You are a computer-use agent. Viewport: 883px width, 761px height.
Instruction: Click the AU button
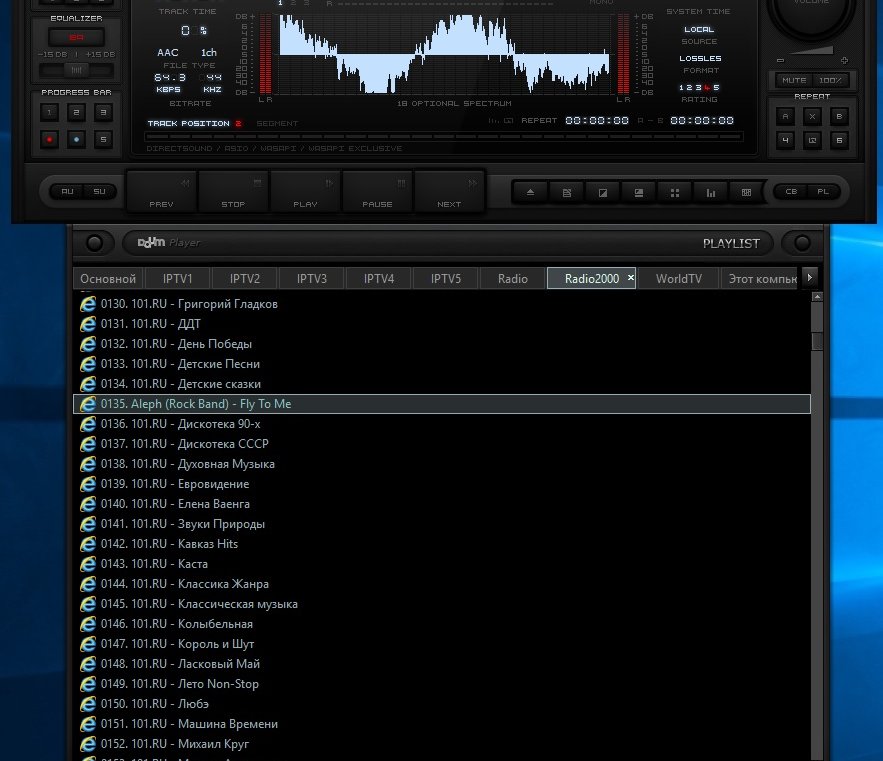pos(68,192)
